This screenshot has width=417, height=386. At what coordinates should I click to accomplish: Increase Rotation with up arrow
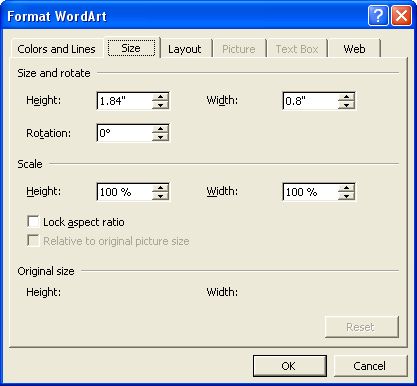click(x=160, y=129)
